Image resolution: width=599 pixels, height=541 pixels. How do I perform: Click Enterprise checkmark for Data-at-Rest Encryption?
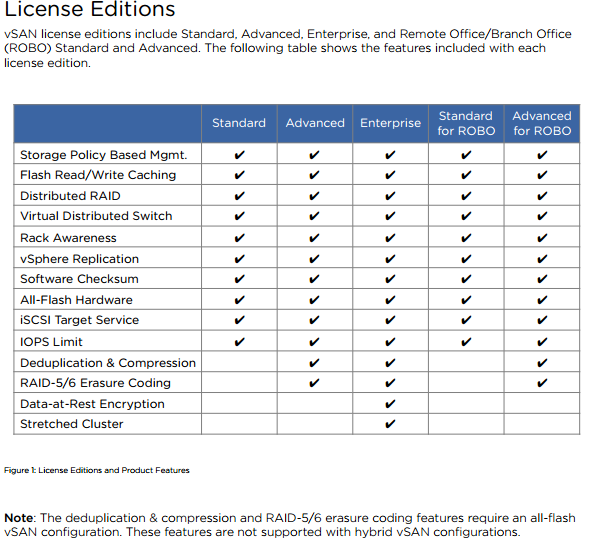[390, 403]
